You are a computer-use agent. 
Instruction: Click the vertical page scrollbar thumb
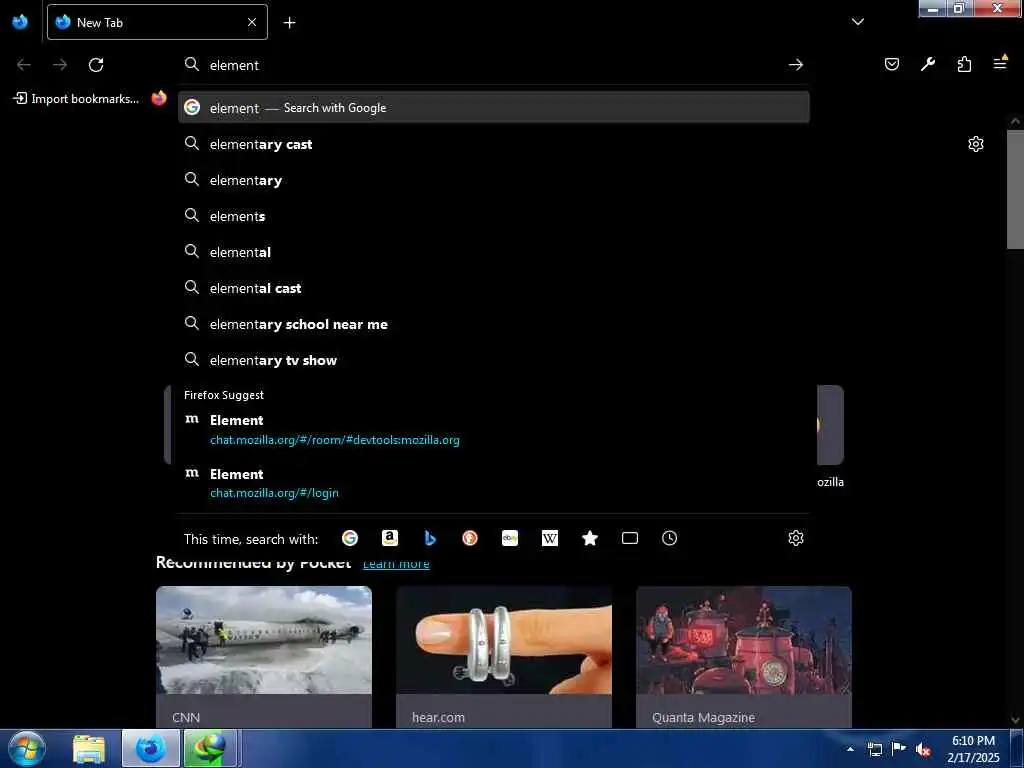pyautogui.click(x=1015, y=189)
